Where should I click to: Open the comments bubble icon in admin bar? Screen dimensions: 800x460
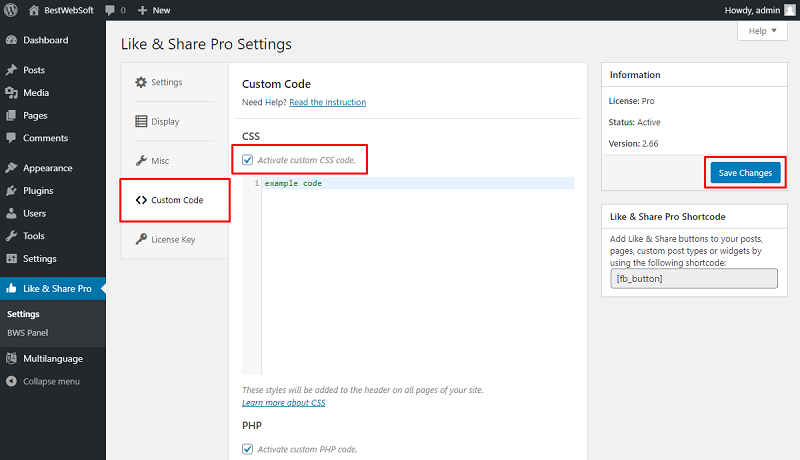pyautogui.click(x=110, y=10)
